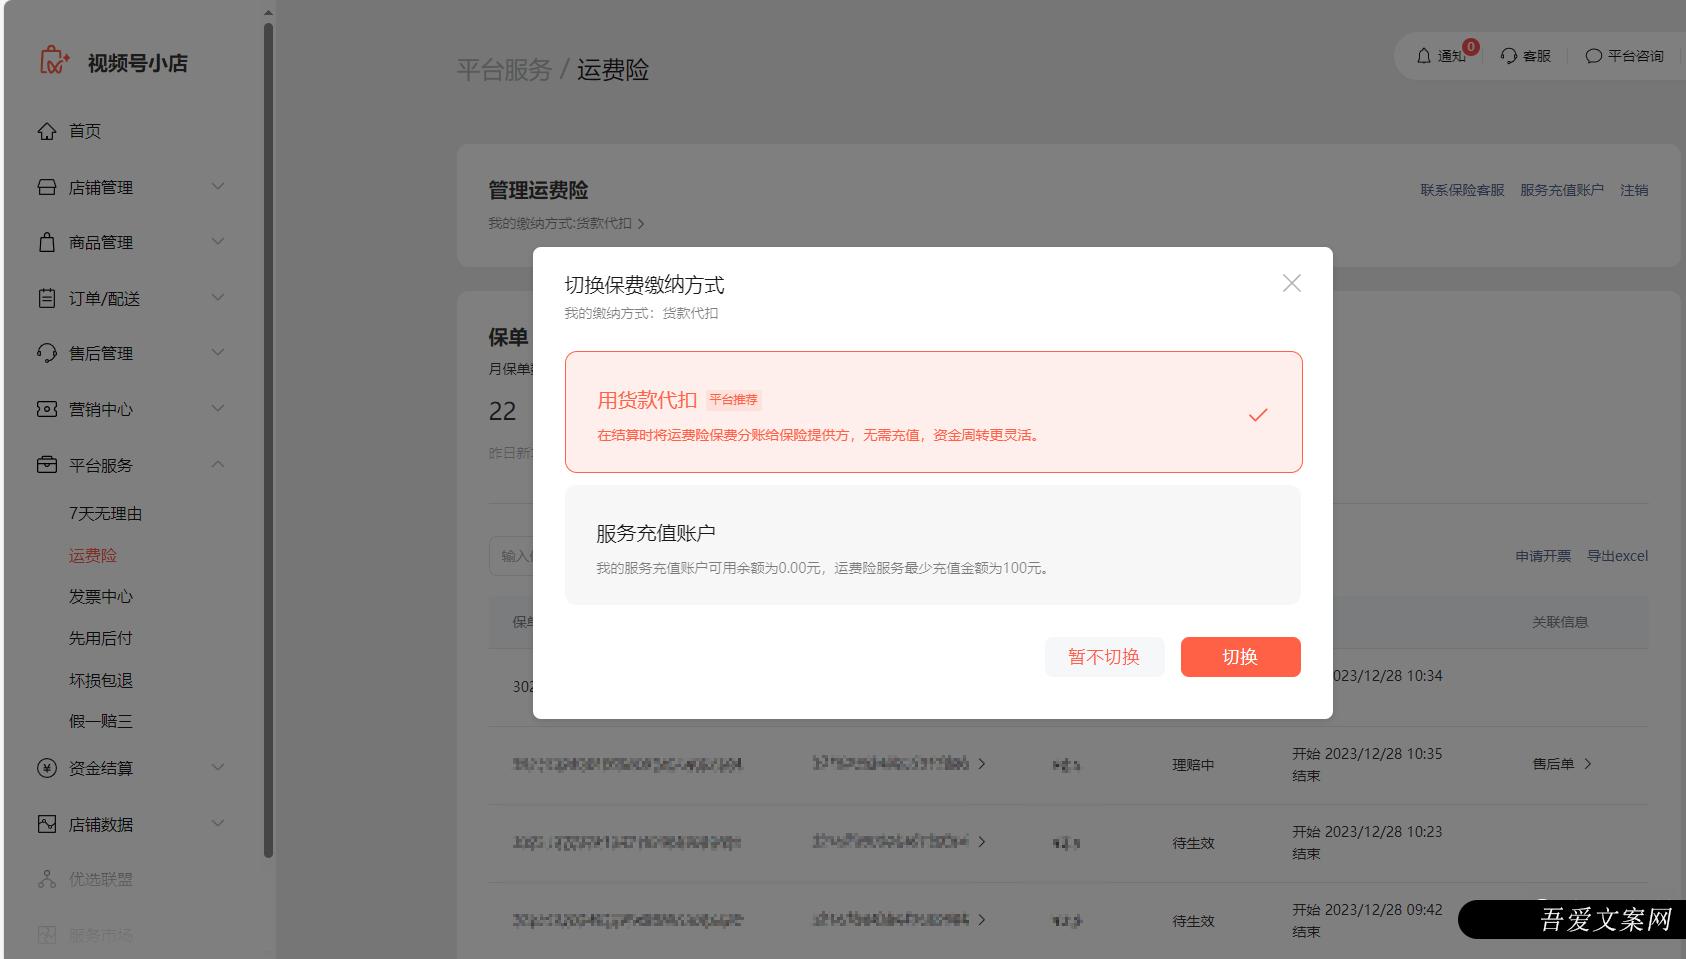Click 管理运费险 heading

click(x=538, y=190)
